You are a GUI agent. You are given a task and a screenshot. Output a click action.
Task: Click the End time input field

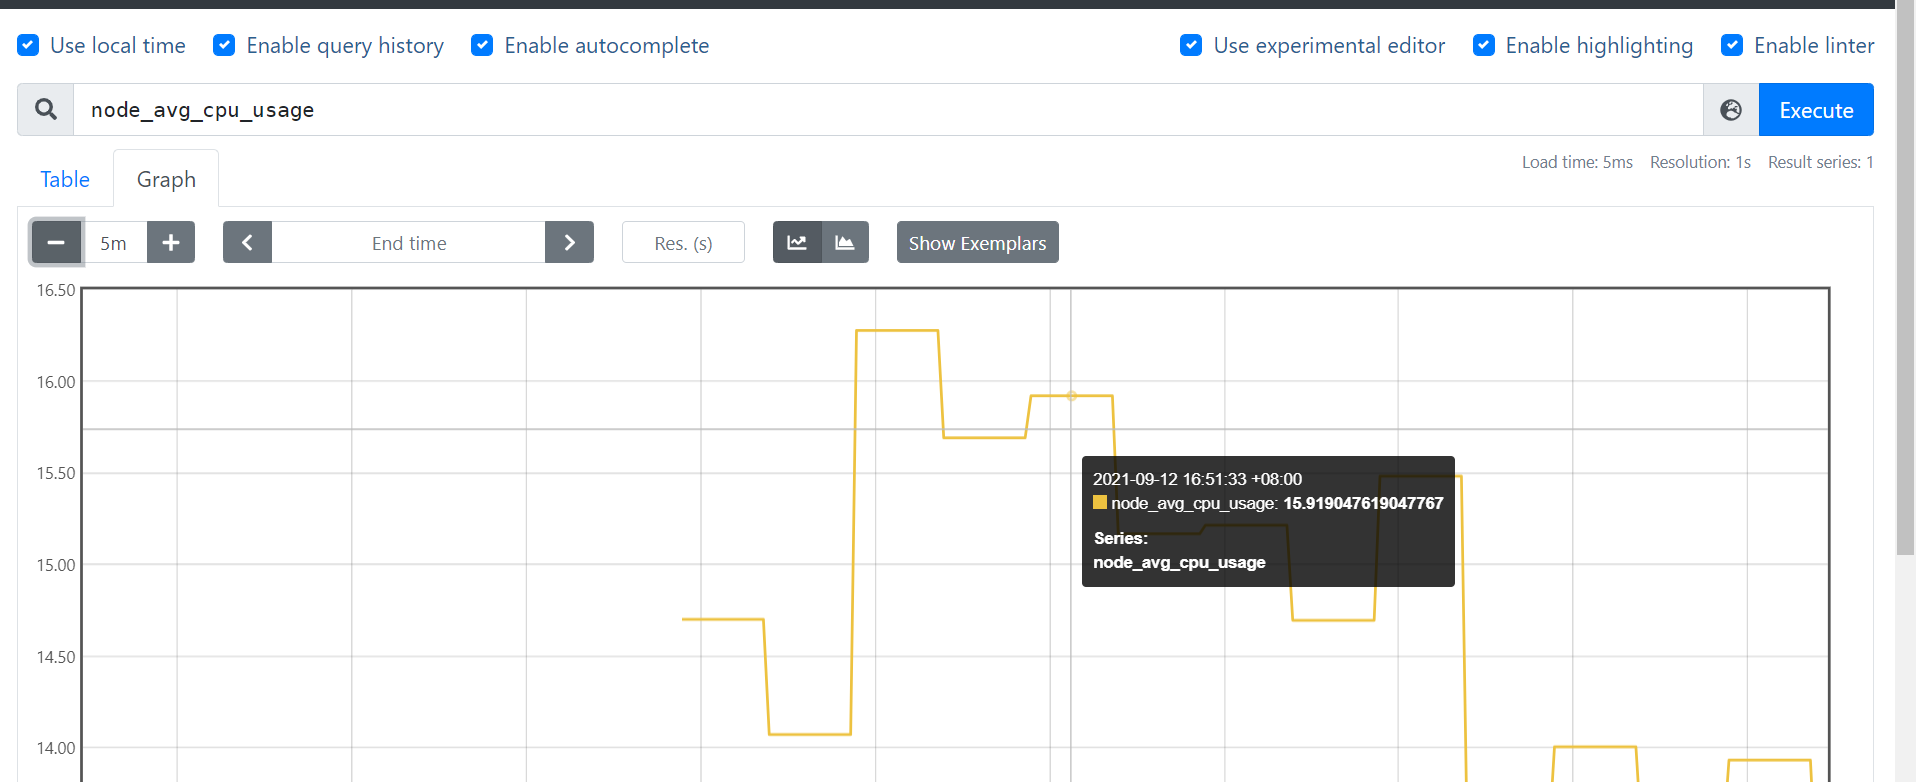click(409, 242)
